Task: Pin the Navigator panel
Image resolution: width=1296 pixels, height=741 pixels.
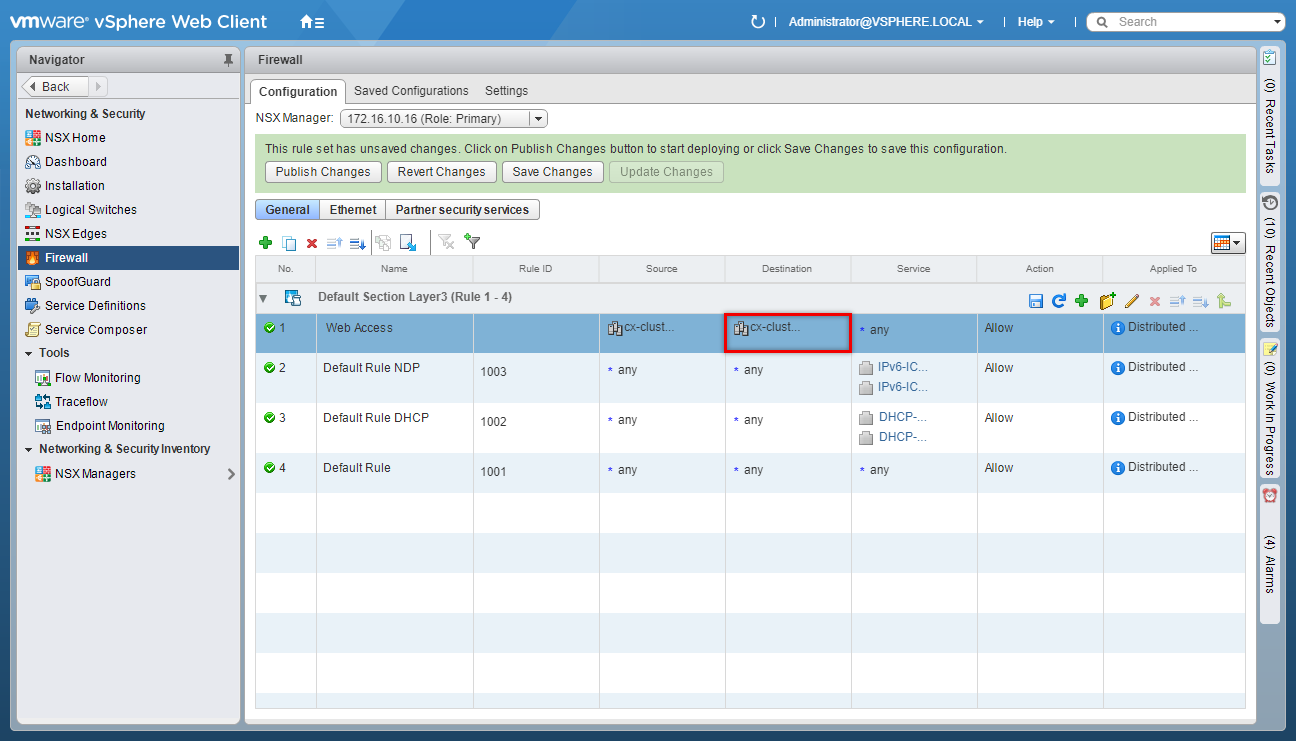Action: [x=228, y=60]
